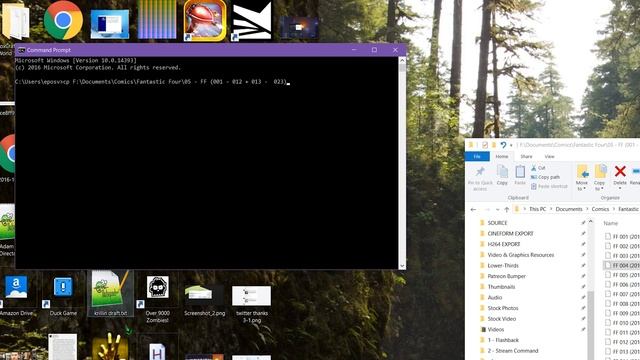Image resolution: width=640 pixels, height=360 pixels.
Task: Open the quick access toolbar customize dropdown
Action: point(511,145)
